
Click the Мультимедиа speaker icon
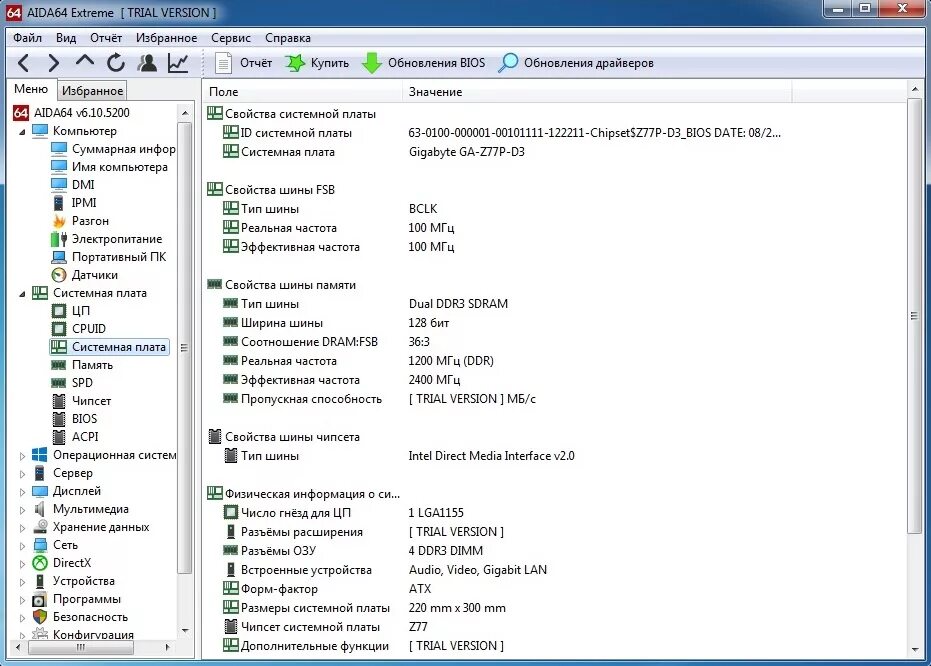[x=40, y=509]
